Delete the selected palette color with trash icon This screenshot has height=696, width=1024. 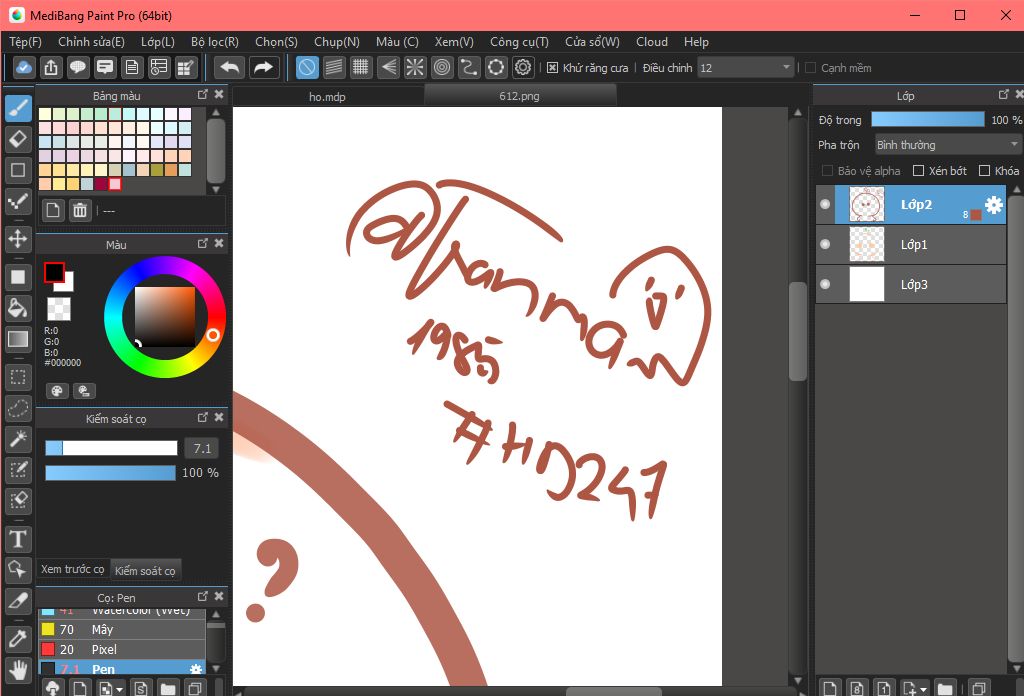pos(80,210)
